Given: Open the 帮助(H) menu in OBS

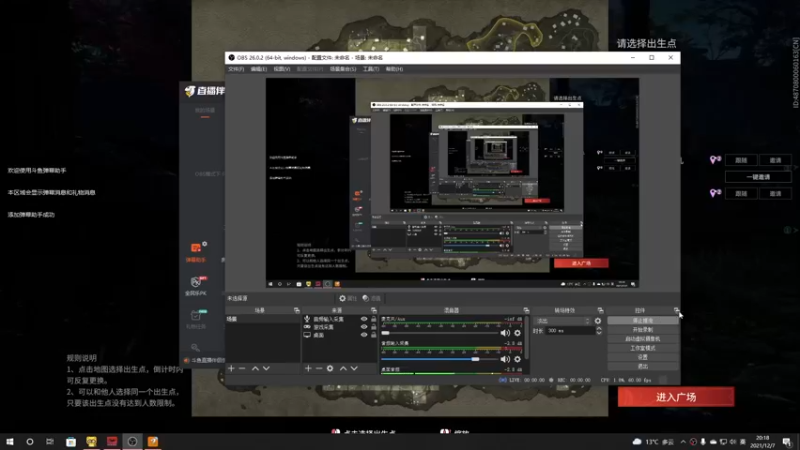Looking at the screenshot, I should coord(394,69).
